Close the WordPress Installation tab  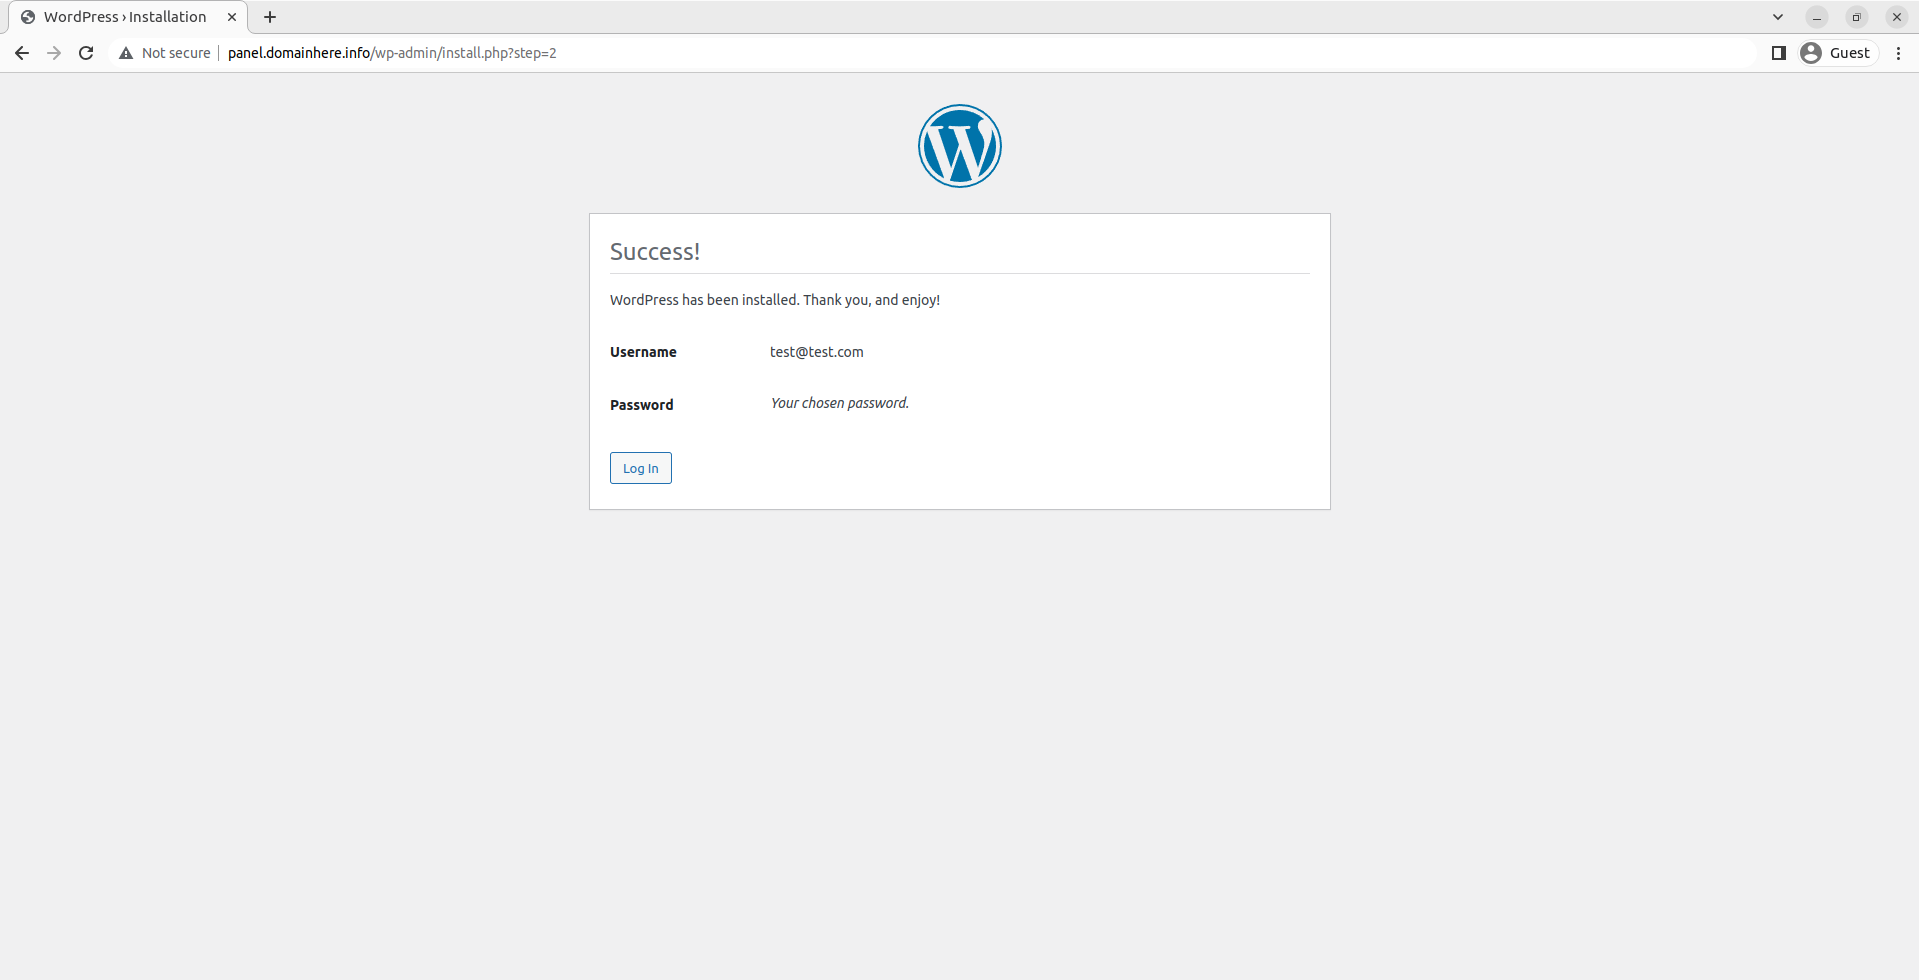pos(232,17)
